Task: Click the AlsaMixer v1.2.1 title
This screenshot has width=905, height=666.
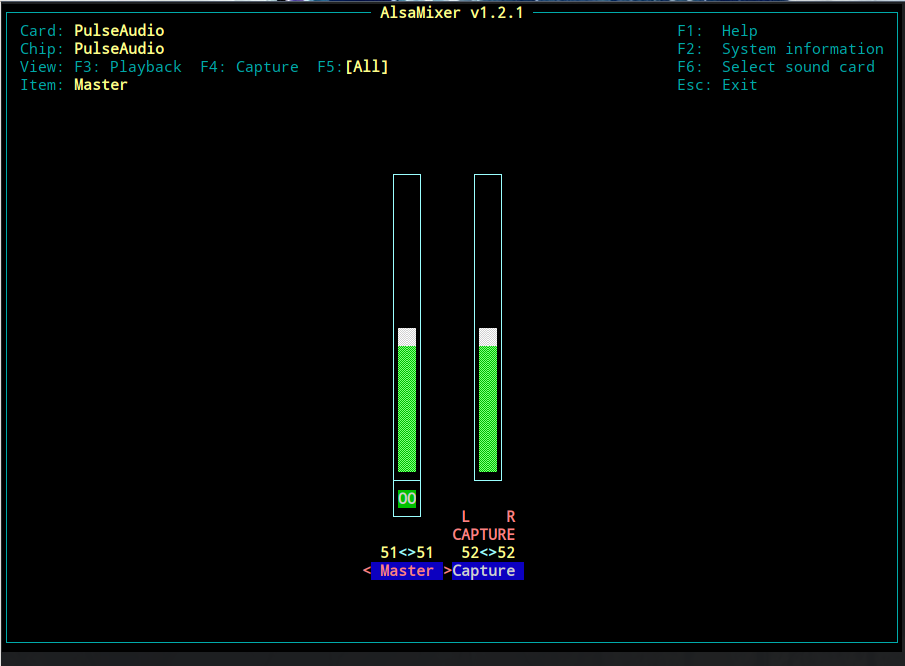Action: pyautogui.click(x=452, y=13)
